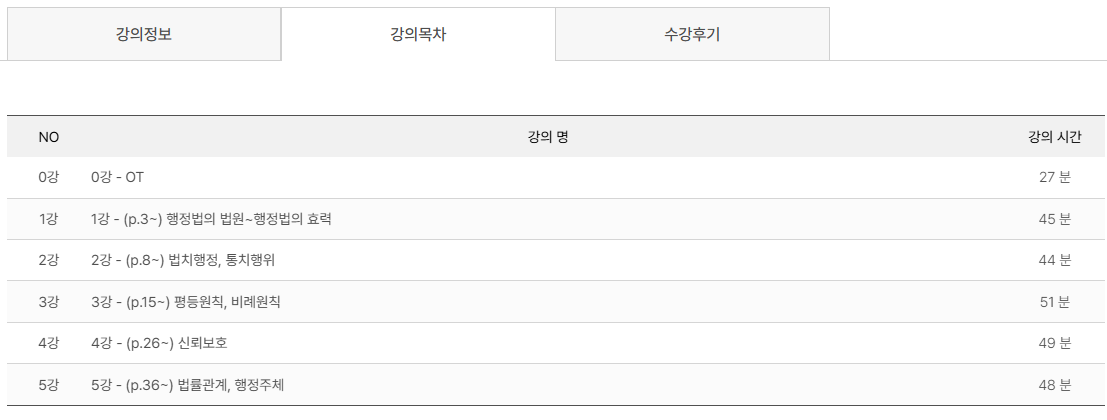Click the '5강' cell in the NO column

pos(49,384)
